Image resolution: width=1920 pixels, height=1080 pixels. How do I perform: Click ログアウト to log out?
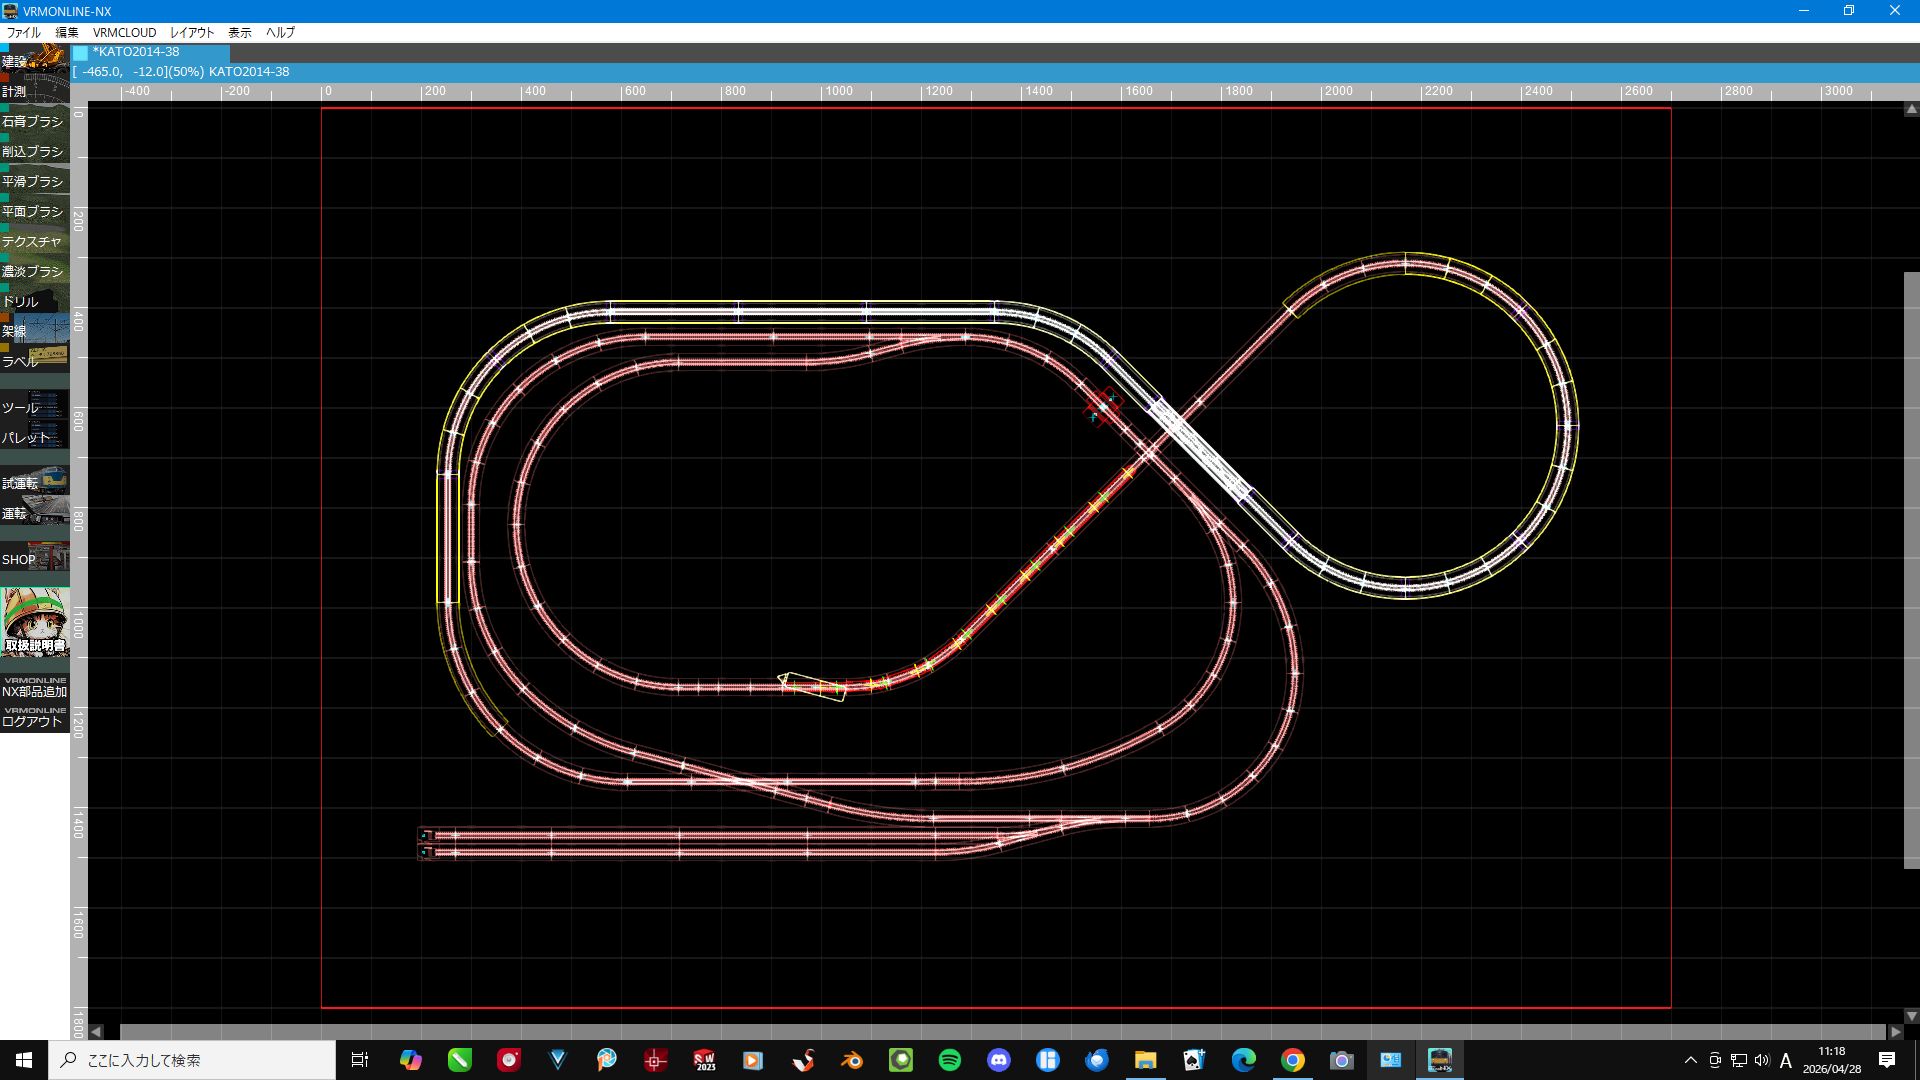pos(35,718)
